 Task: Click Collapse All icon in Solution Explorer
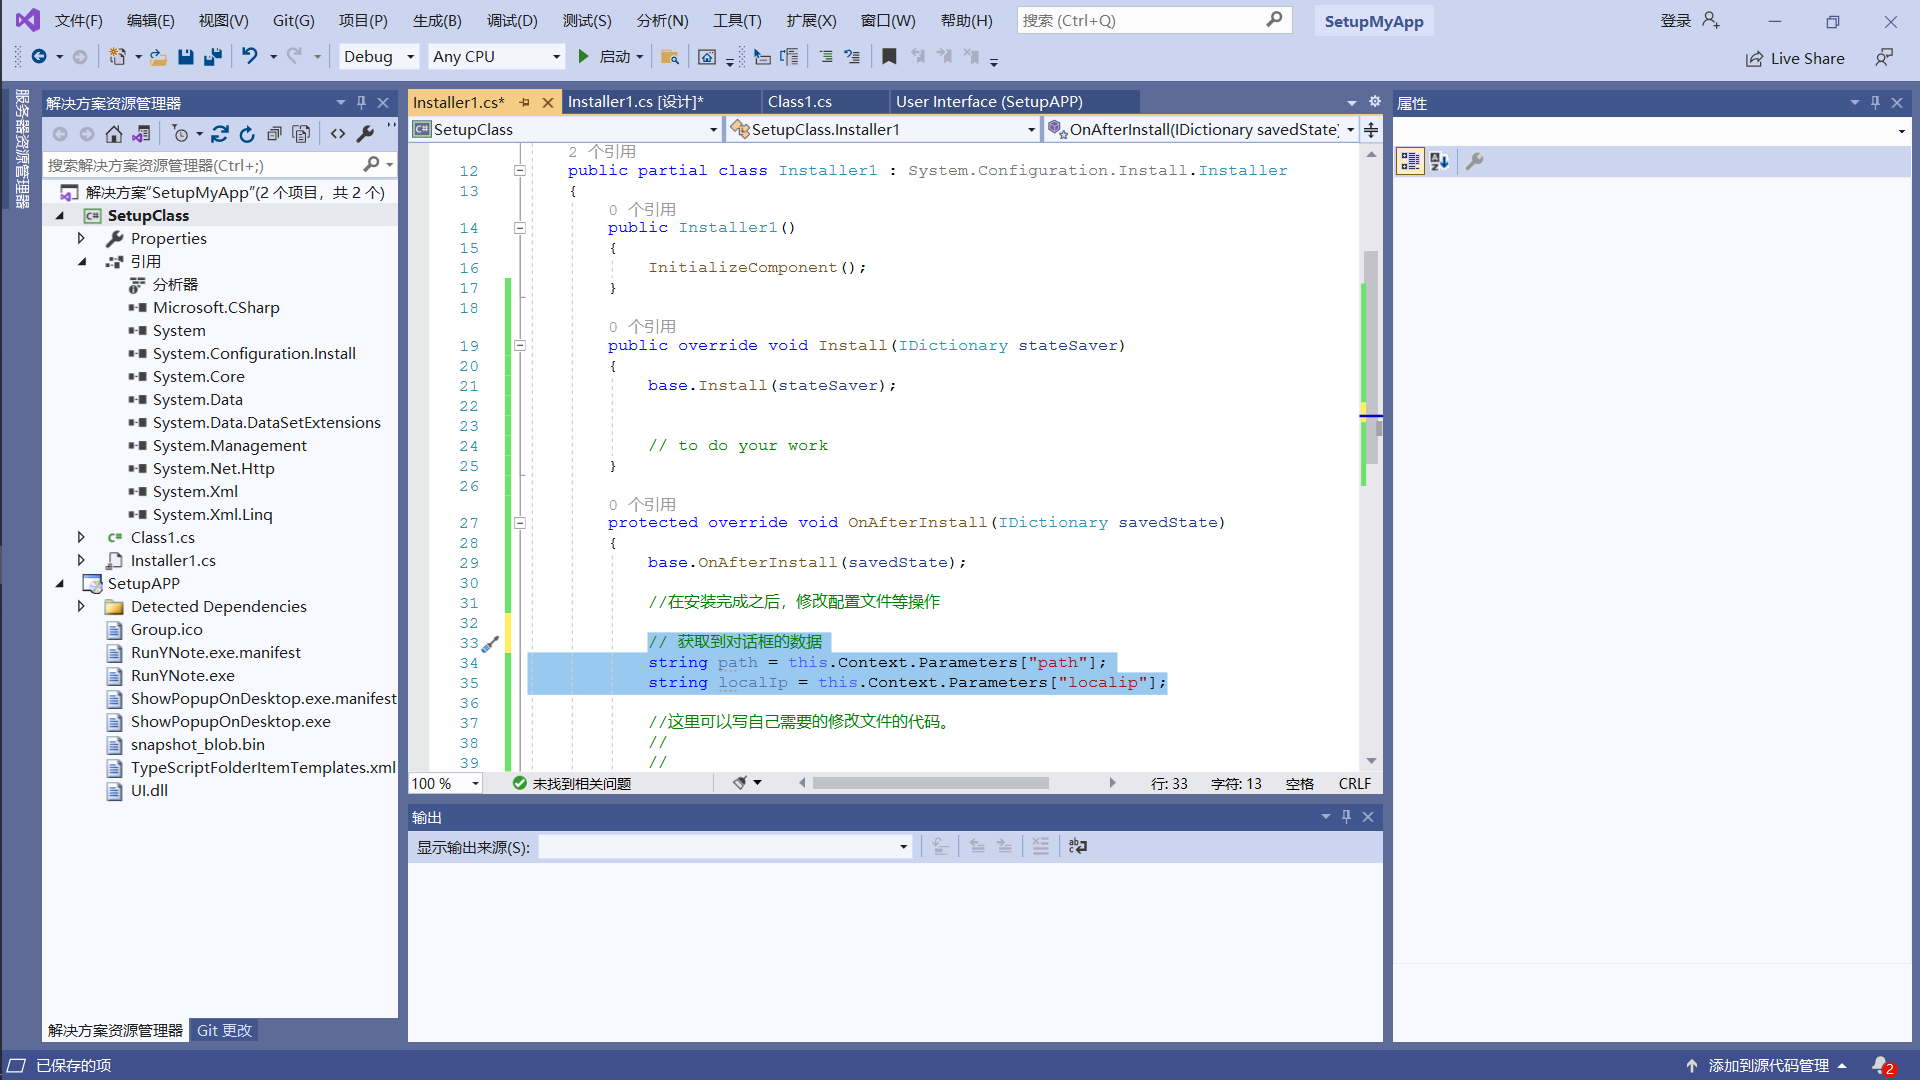(x=274, y=134)
